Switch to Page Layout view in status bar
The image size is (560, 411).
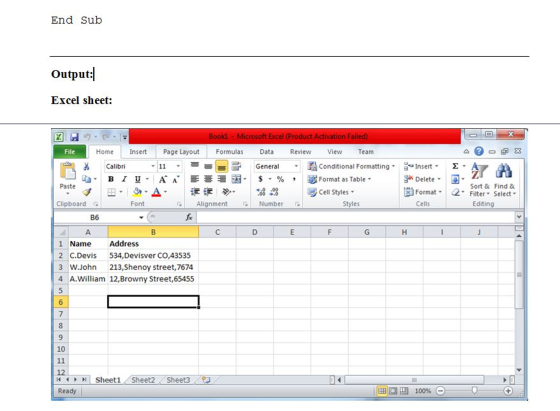pyautogui.click(x=393, y=391)
